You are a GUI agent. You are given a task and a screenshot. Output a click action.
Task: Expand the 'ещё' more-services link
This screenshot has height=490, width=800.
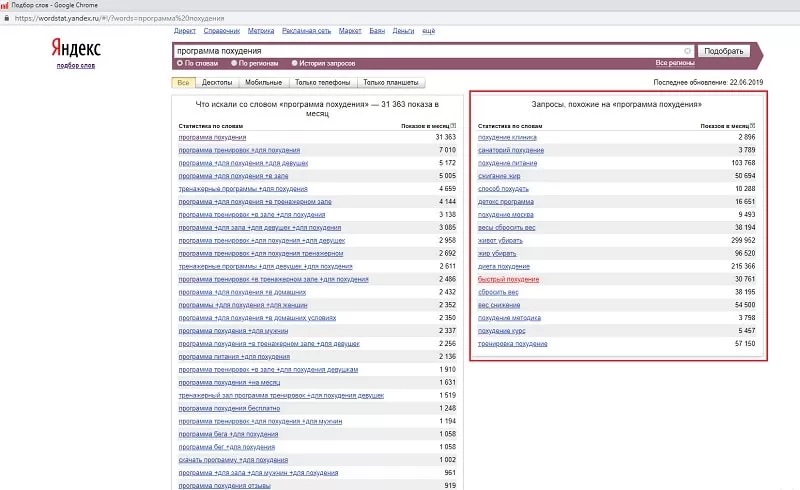click(x=429, y=31)
